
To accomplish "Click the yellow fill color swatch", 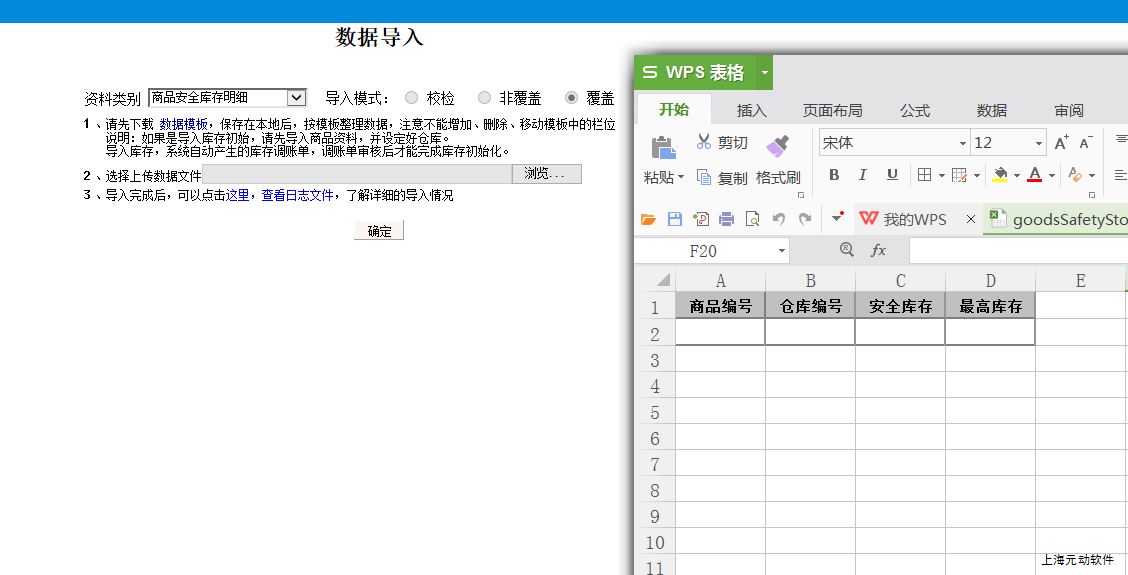I will coord(1000,175).
